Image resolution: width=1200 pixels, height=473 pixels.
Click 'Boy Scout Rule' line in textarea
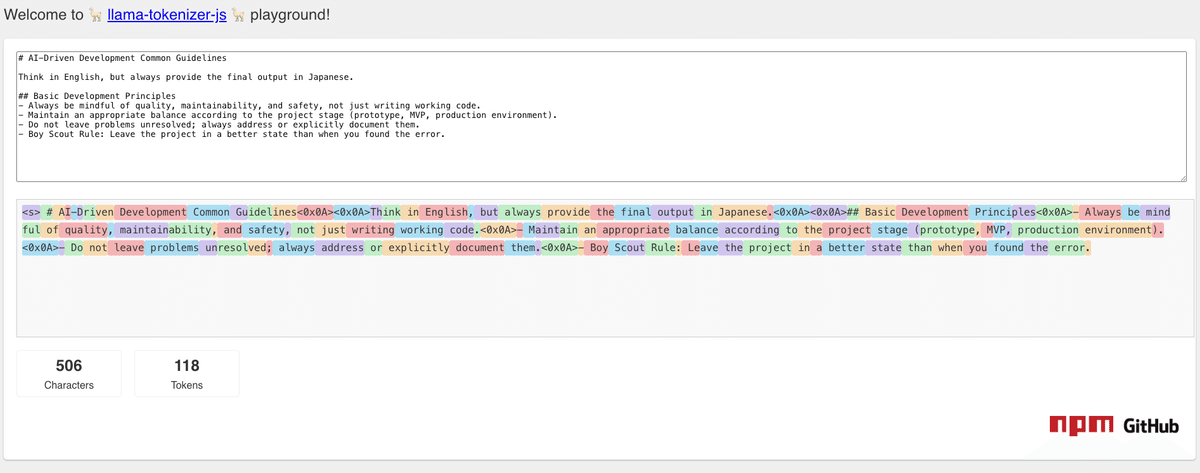(231, 134)
